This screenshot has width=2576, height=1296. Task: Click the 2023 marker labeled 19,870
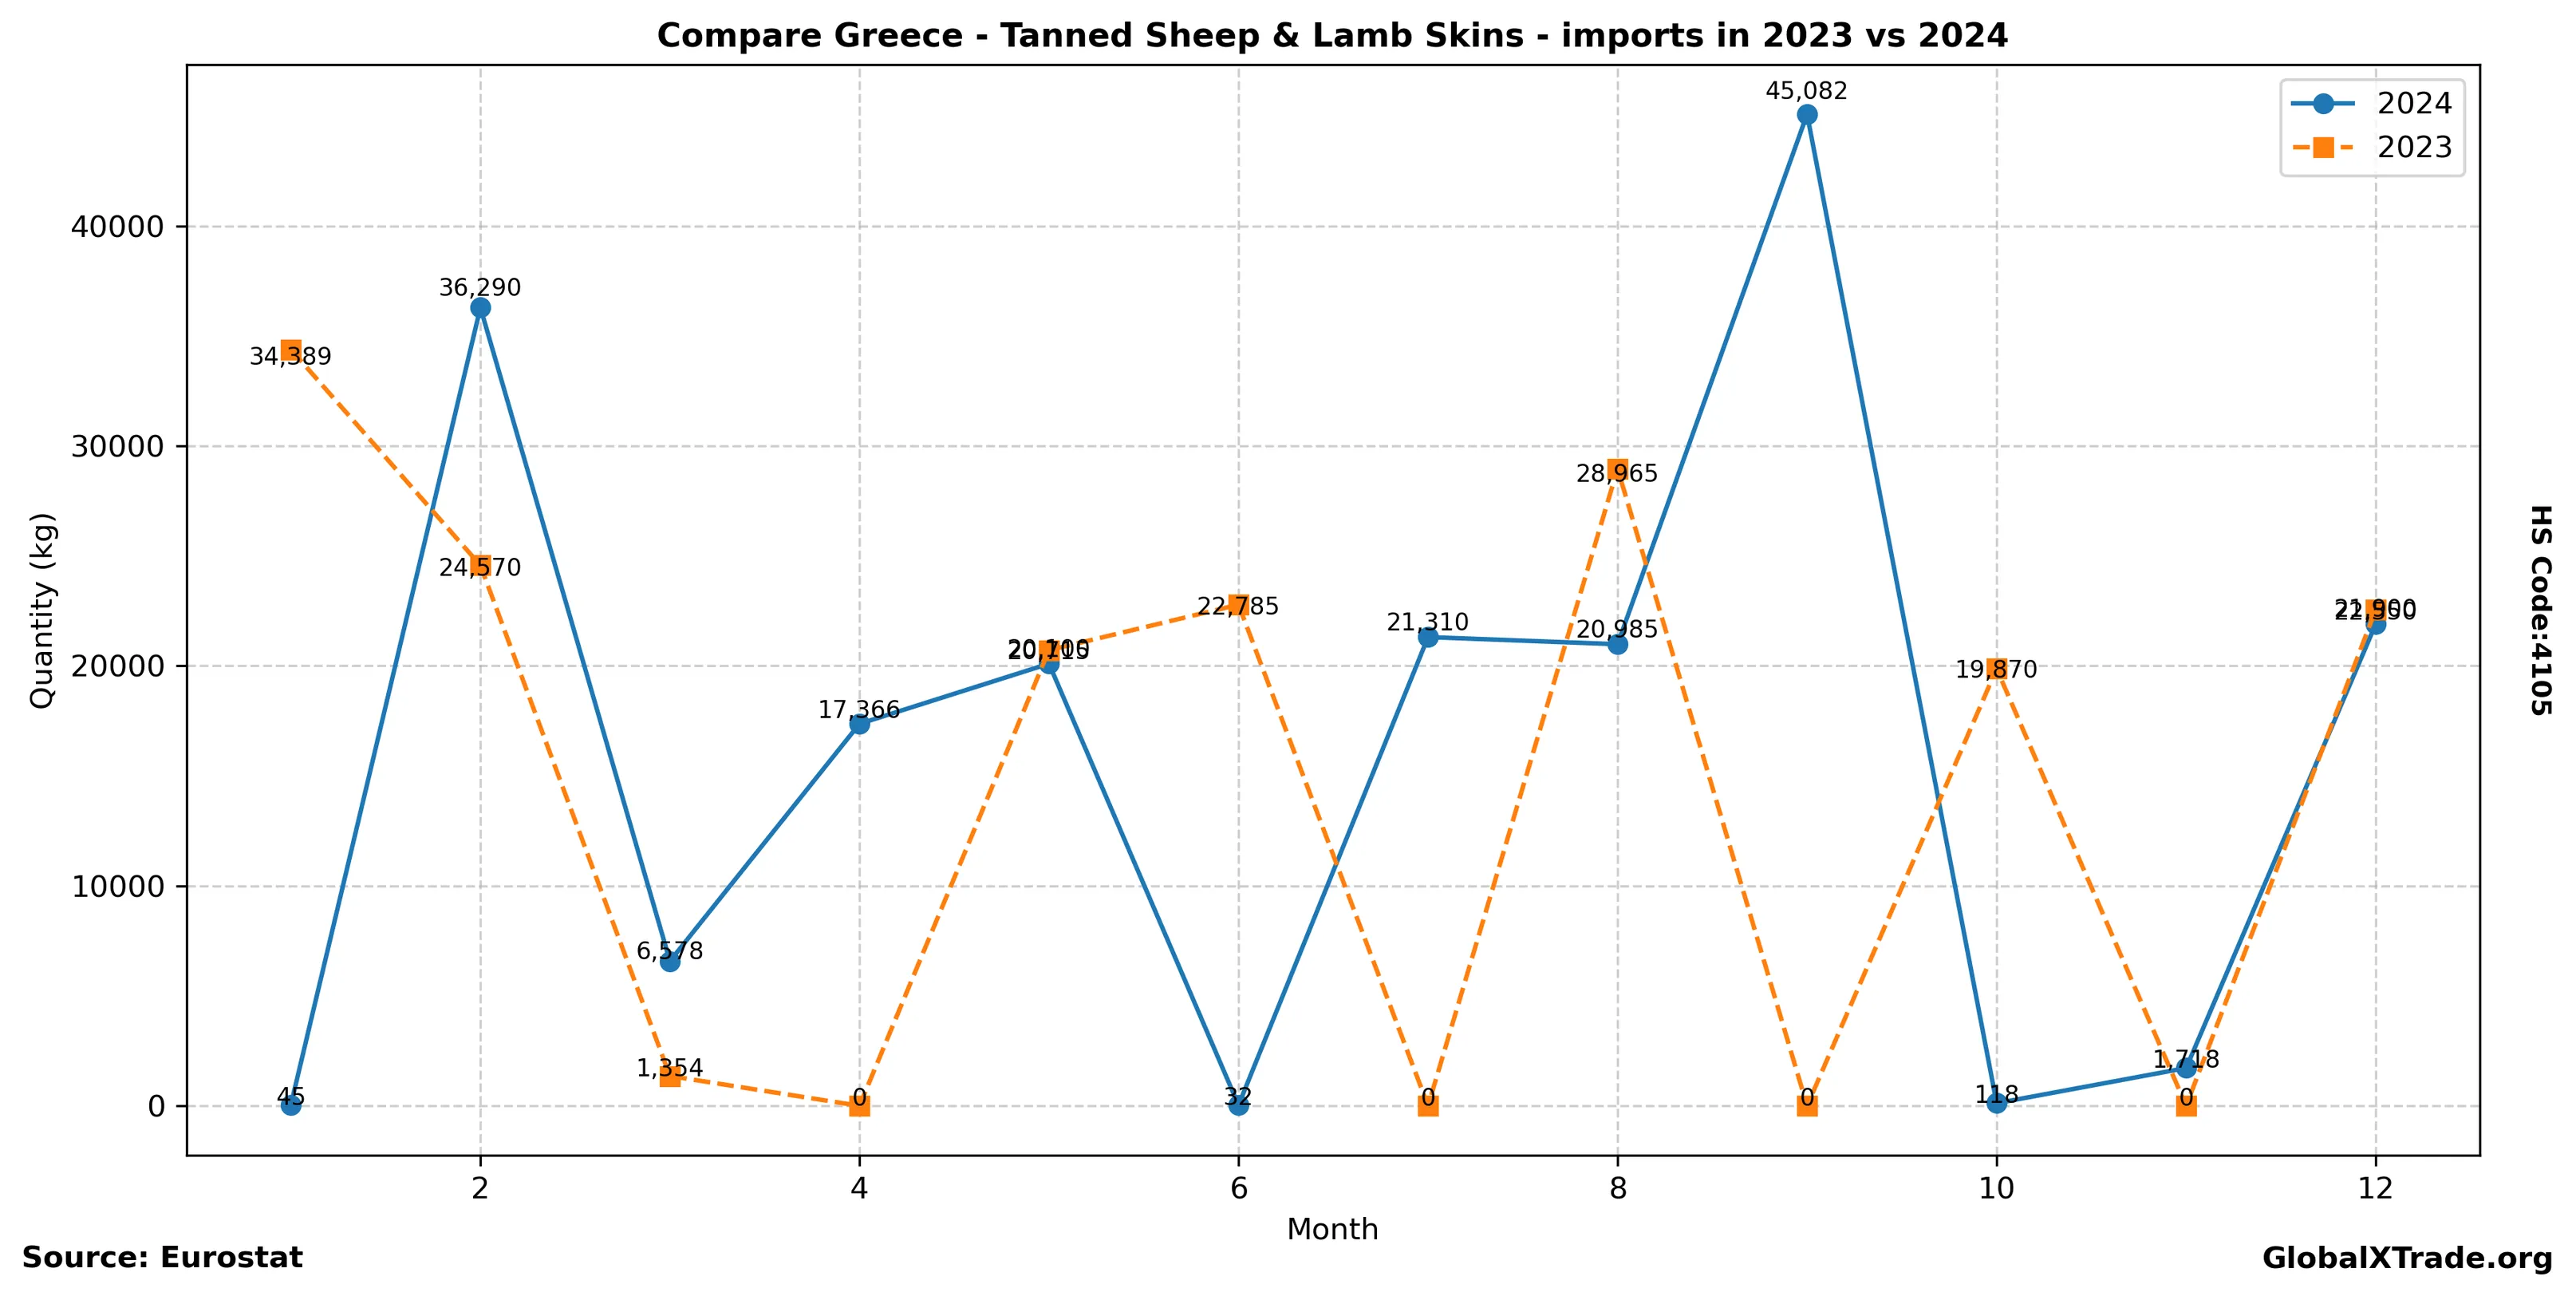pyautogui.click(x=1997, y=669)
